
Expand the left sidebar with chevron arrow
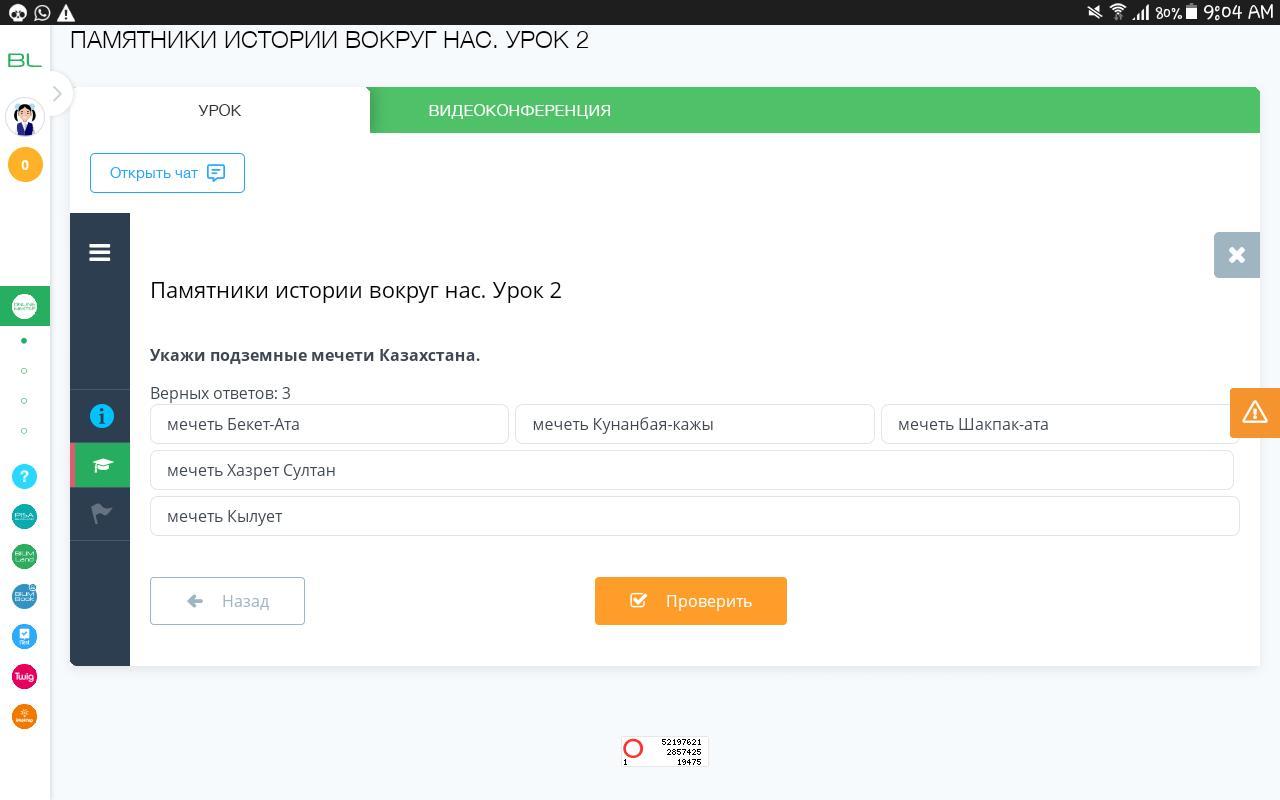(57, 94)
